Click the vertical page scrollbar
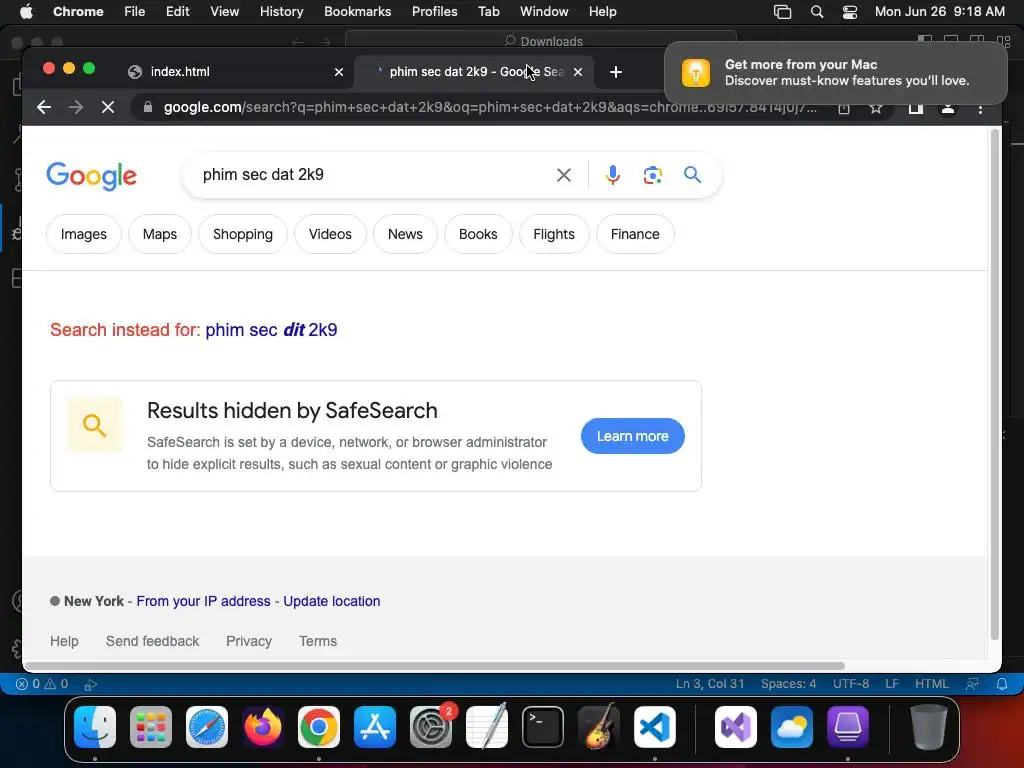The image size is (1024, 768). tap(995, 384)
